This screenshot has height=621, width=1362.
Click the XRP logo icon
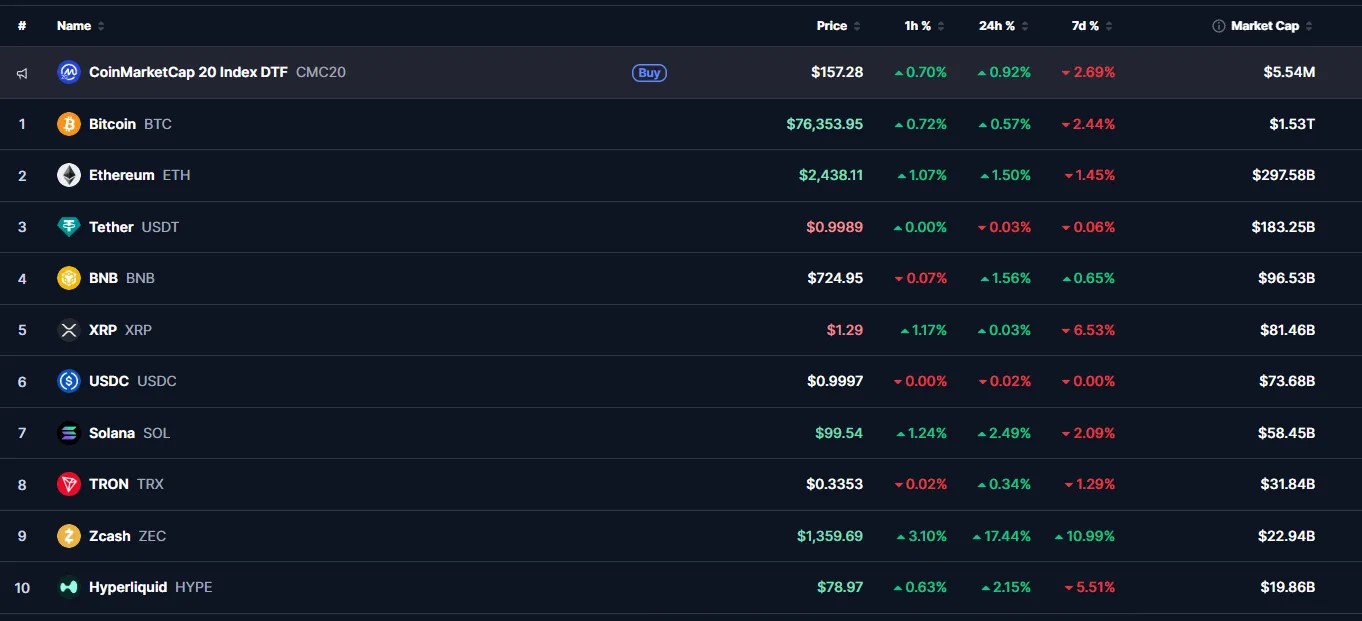click(69, 330)
